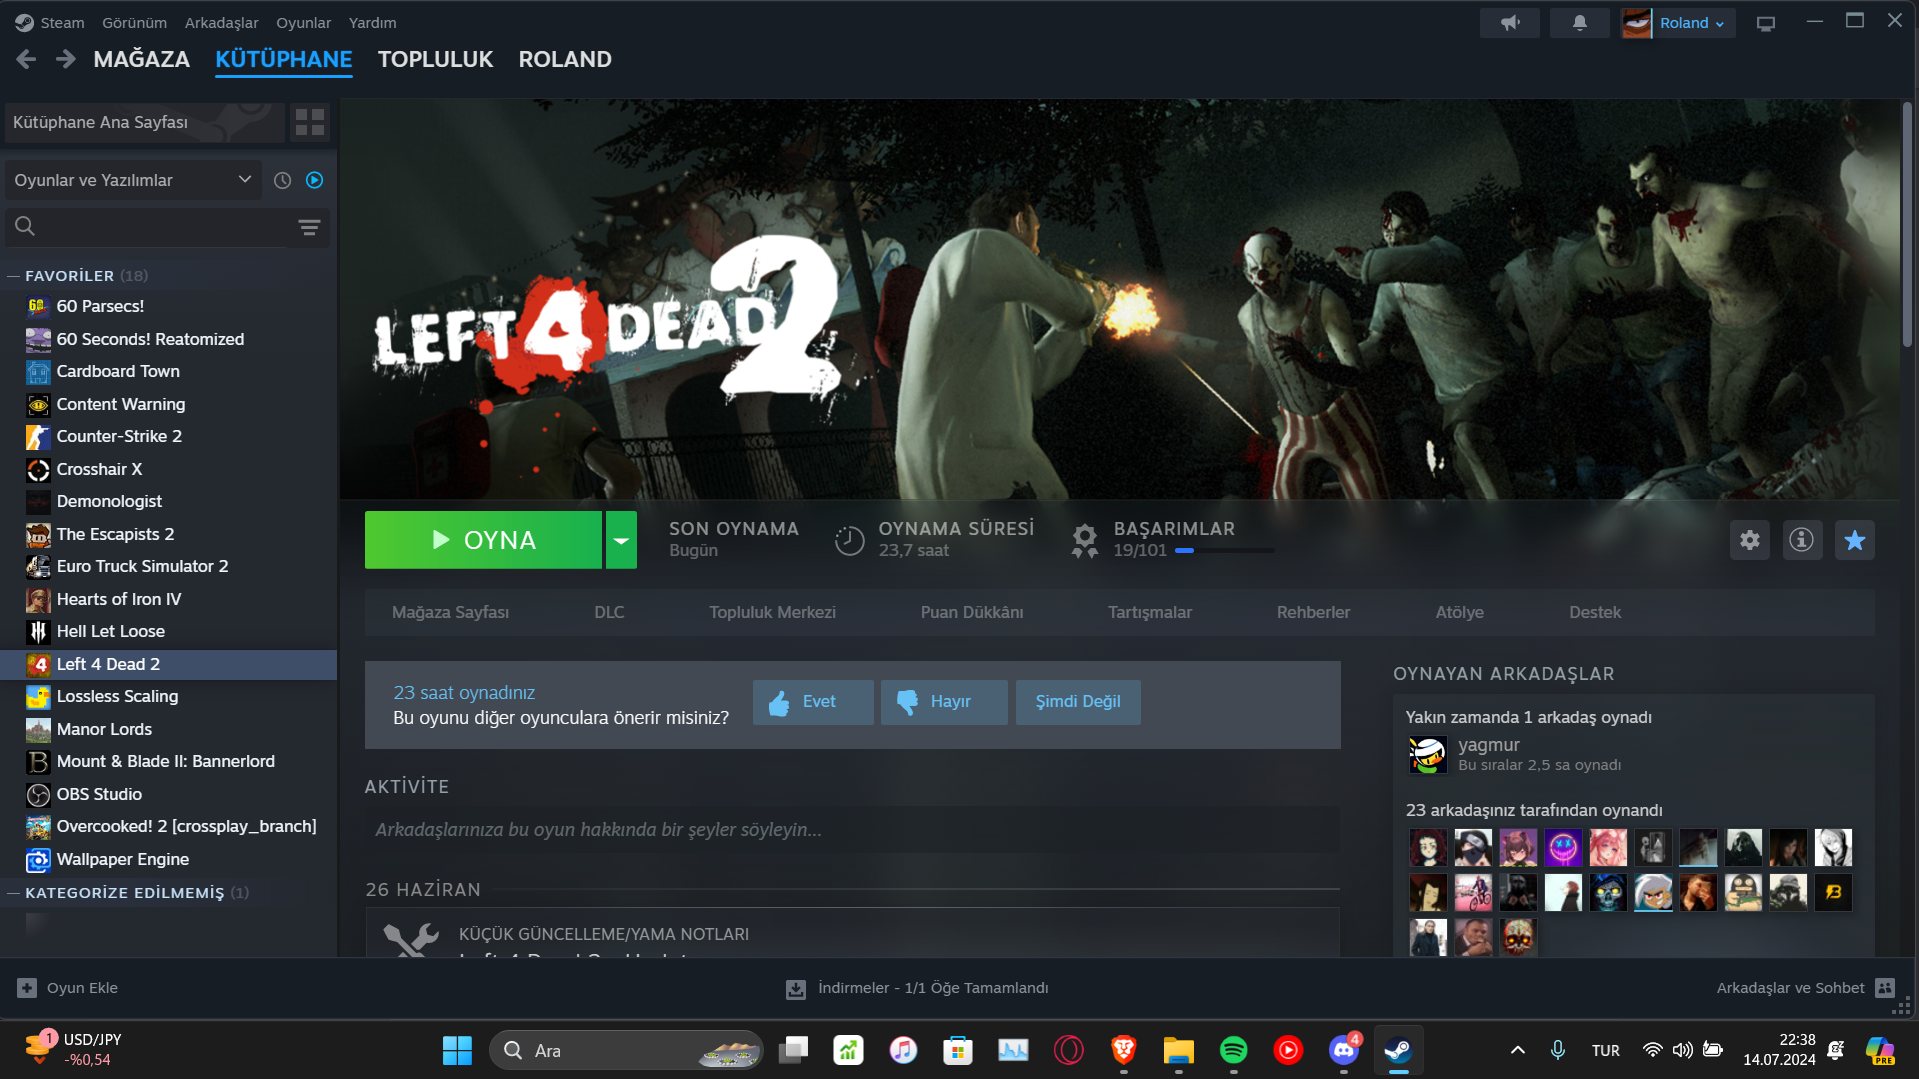Toggle favorite star for Left 4 Dead 2
Viewport: 1919px width, 1079px height.
(1855, 540)
